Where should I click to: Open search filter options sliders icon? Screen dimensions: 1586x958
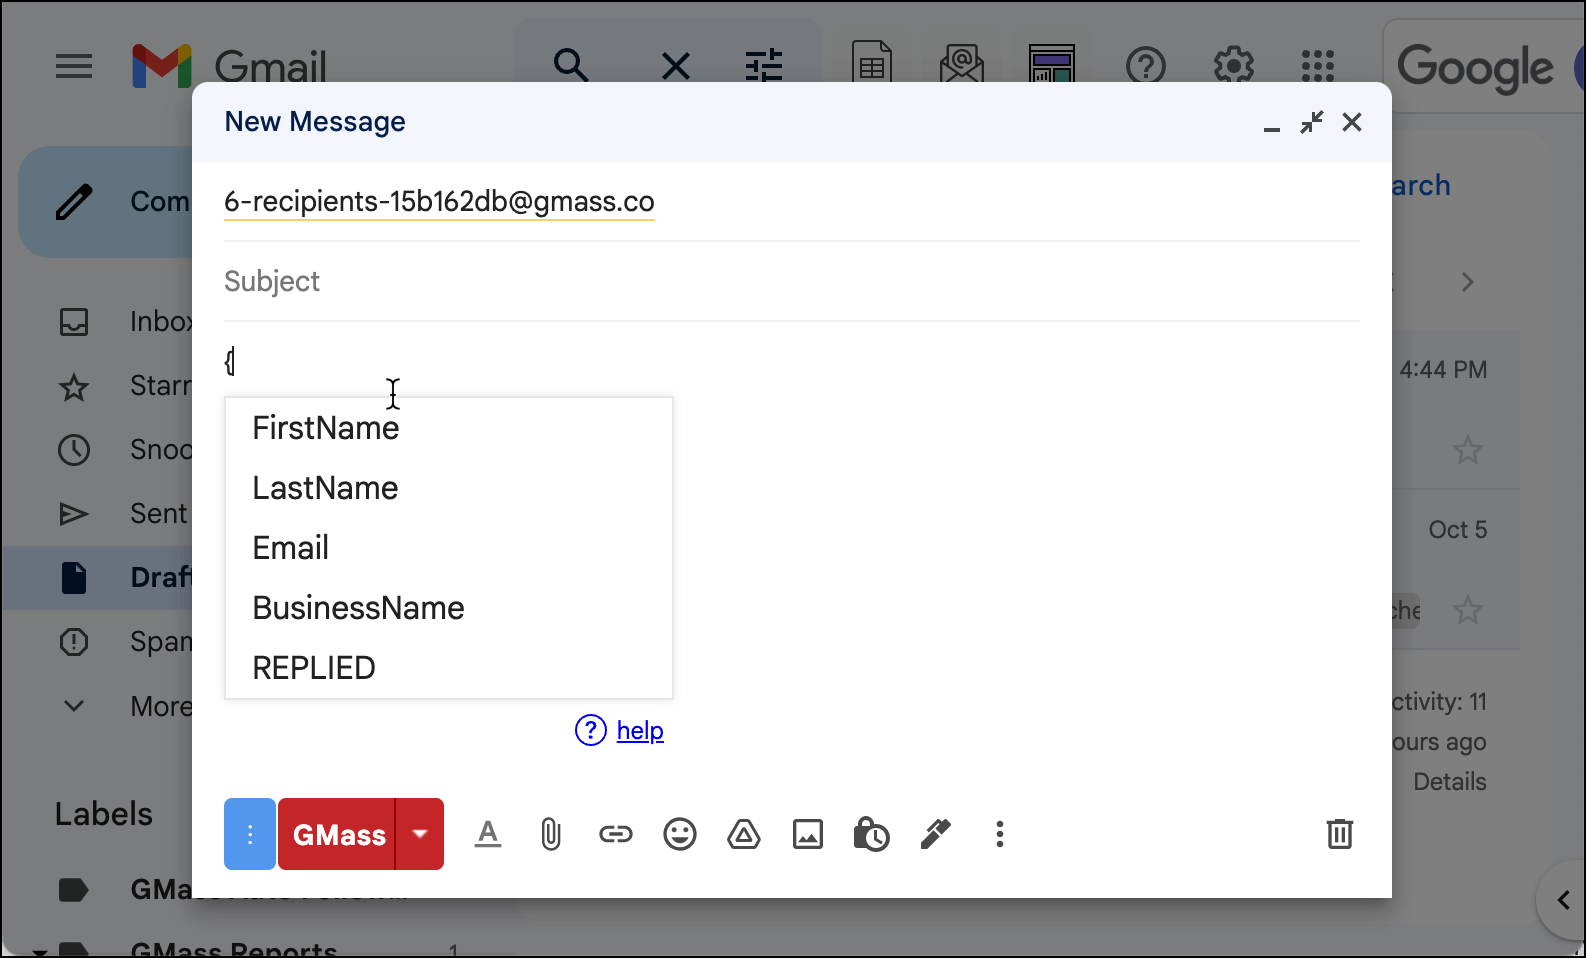(x=764, y=67)
